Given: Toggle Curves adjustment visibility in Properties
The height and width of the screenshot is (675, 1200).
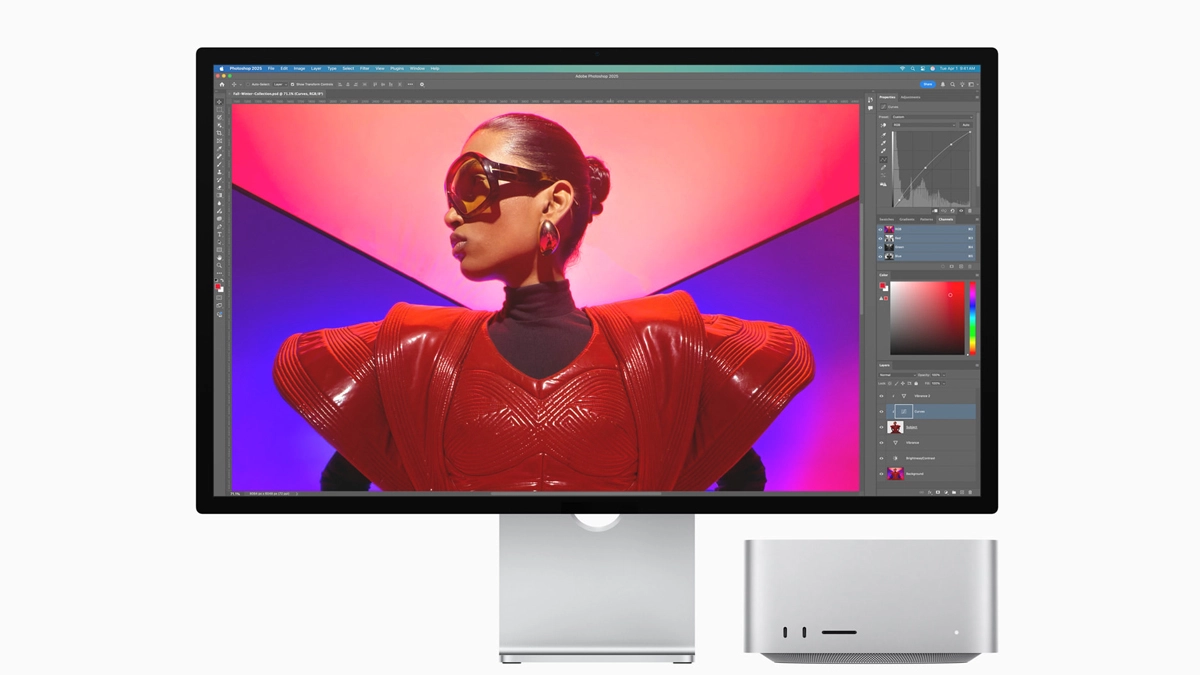Looking at the screenshot, I should 961,211.
